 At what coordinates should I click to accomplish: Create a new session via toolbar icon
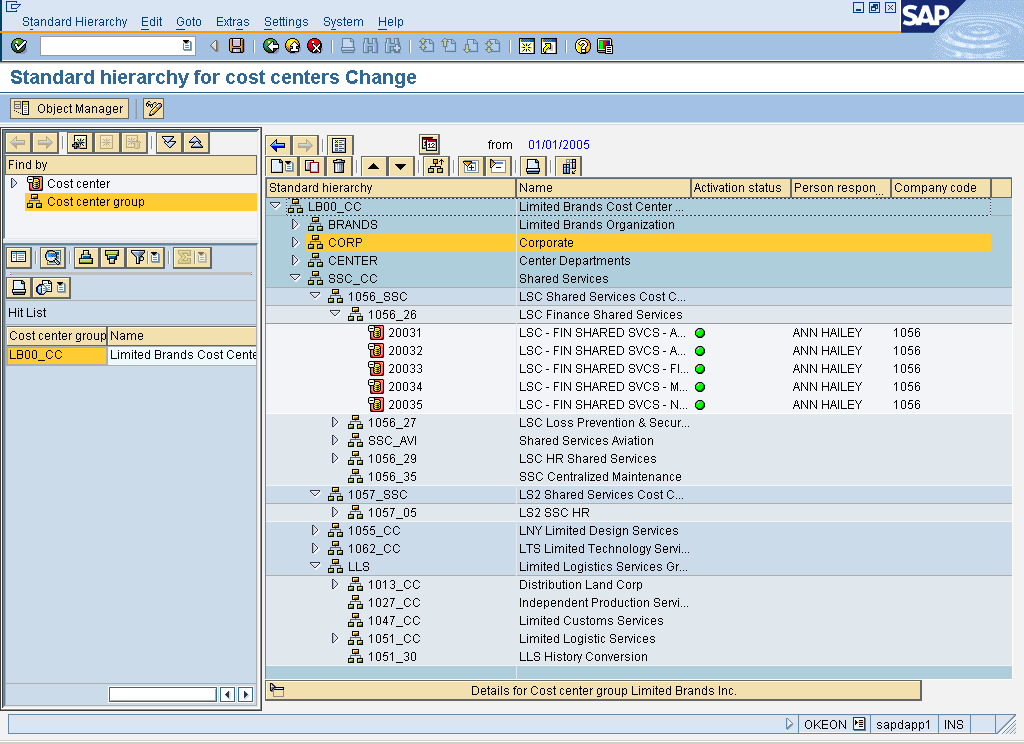[527, 46]
